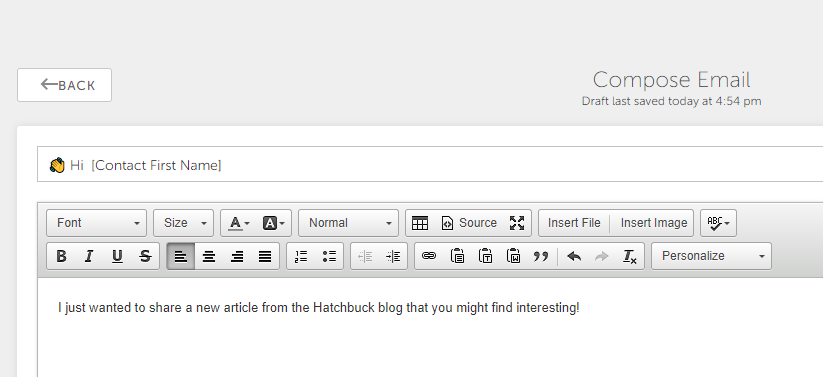Viewport: 823px width, 377px height.
Task: Click in the email body text
Action: click(319, 308)
